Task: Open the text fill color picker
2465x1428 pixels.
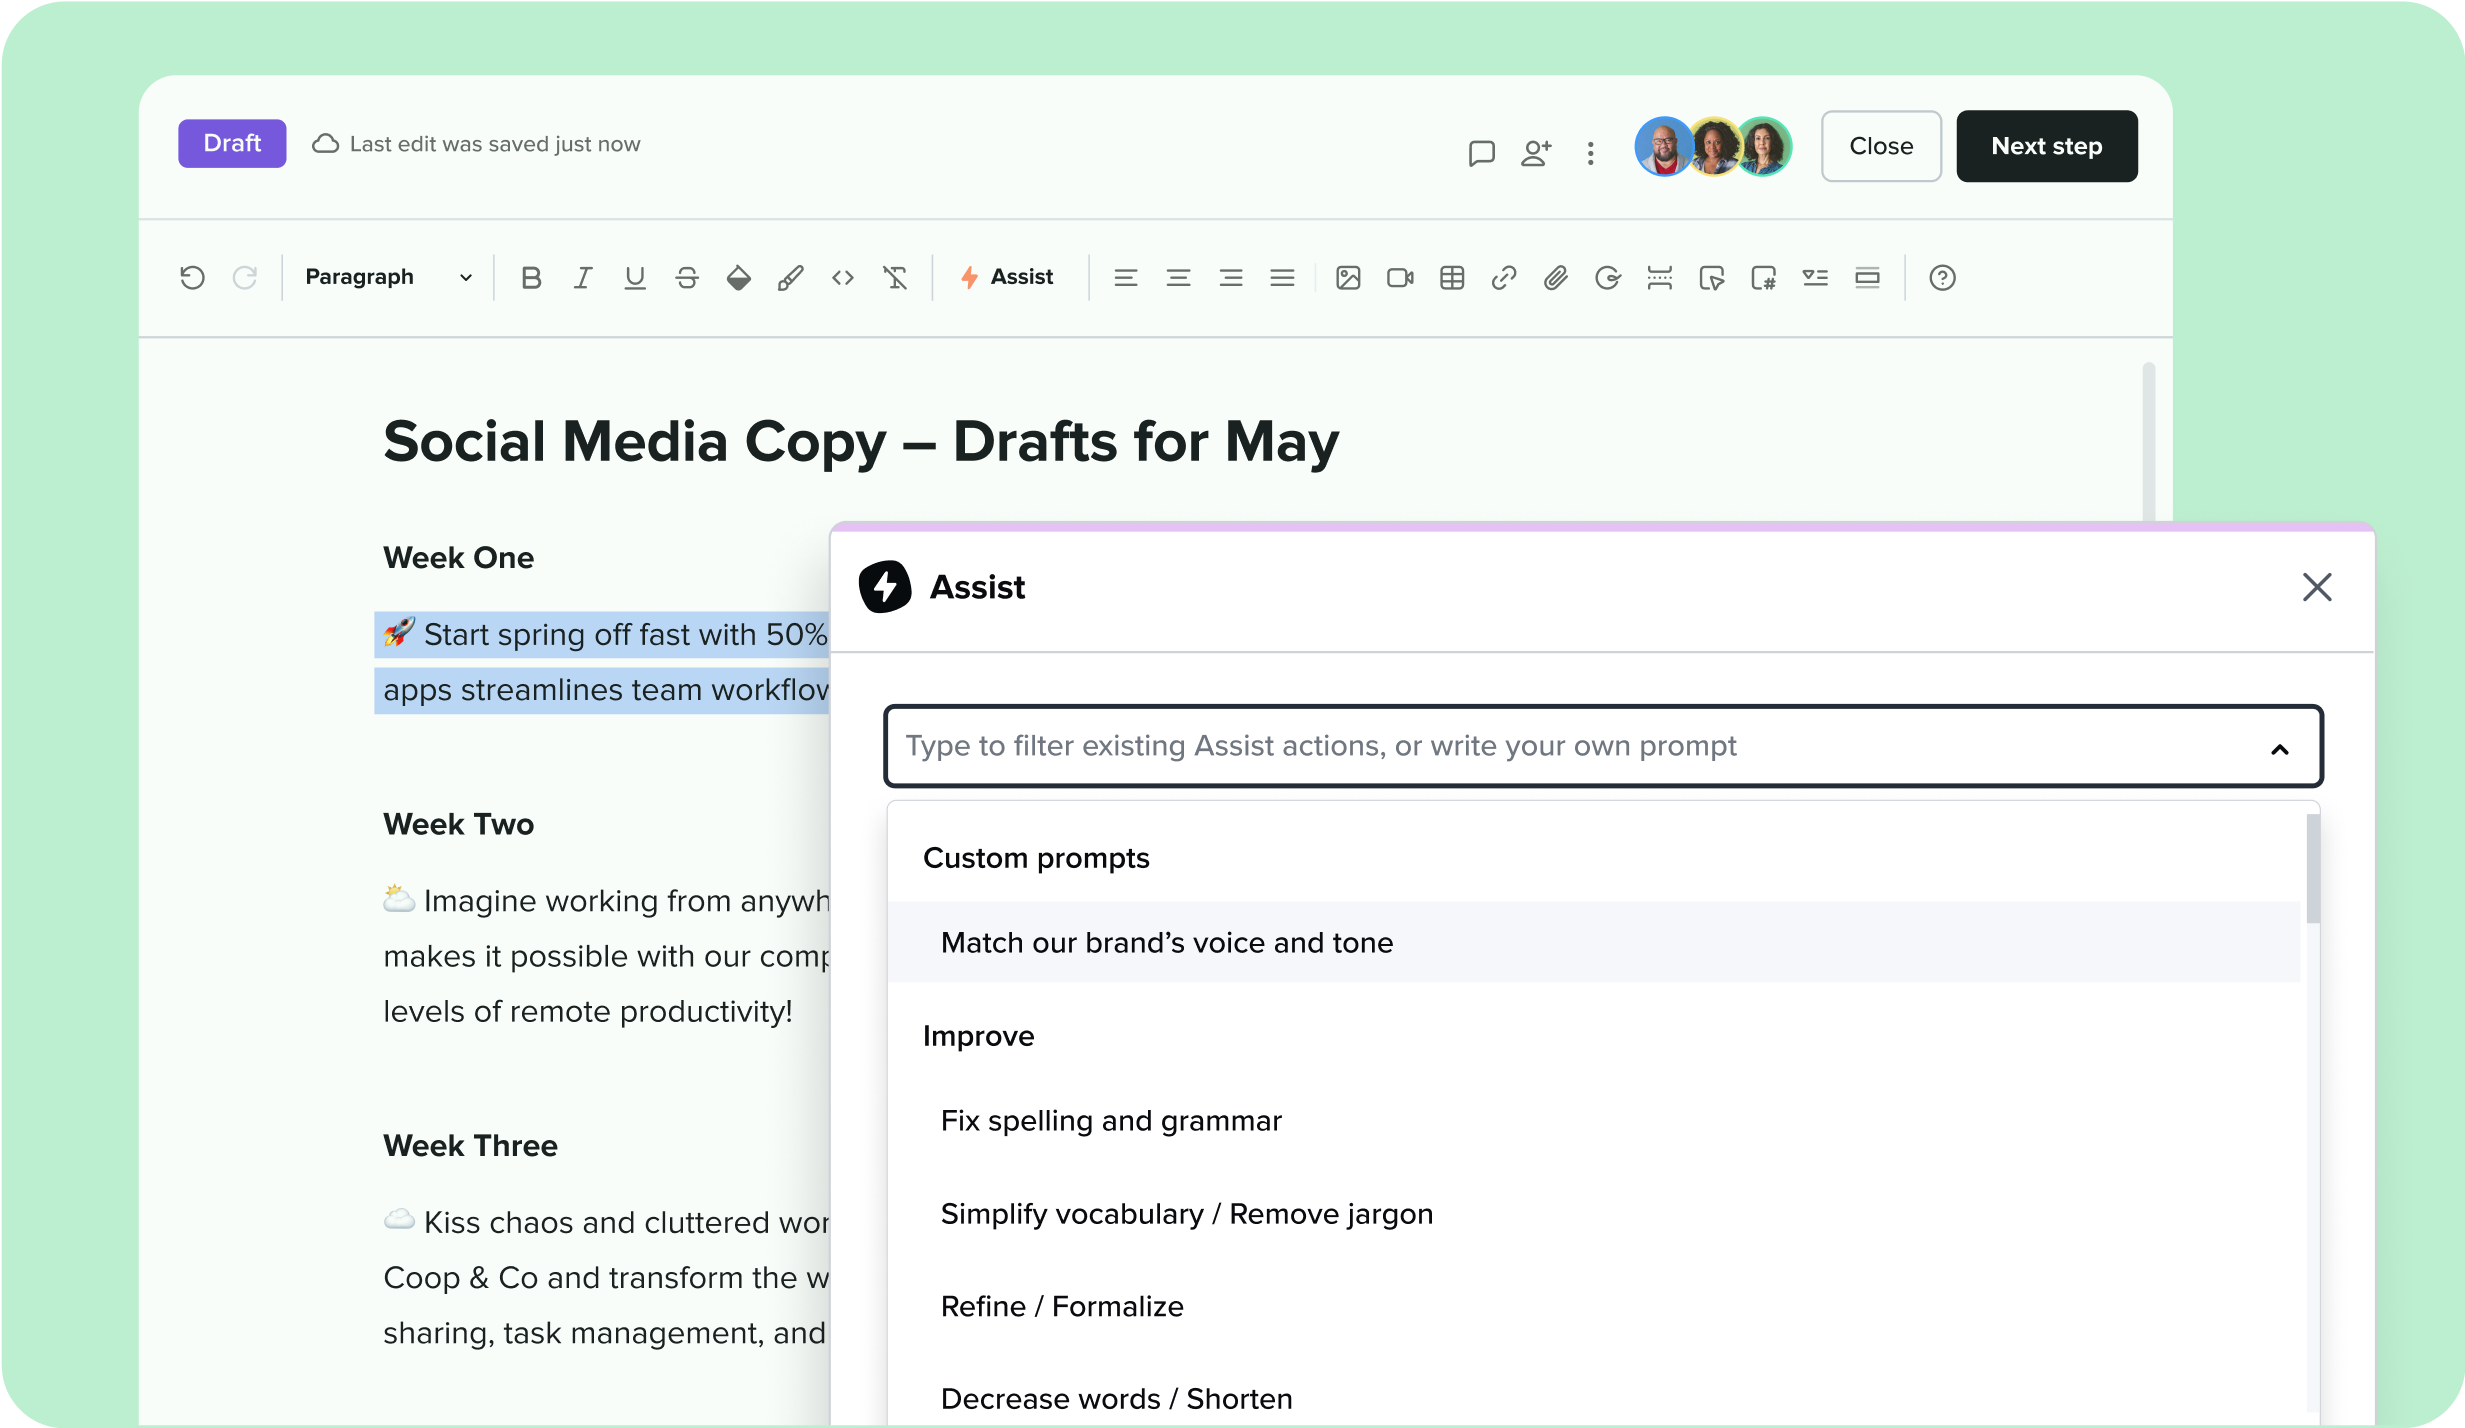Action: coord(738,278)
